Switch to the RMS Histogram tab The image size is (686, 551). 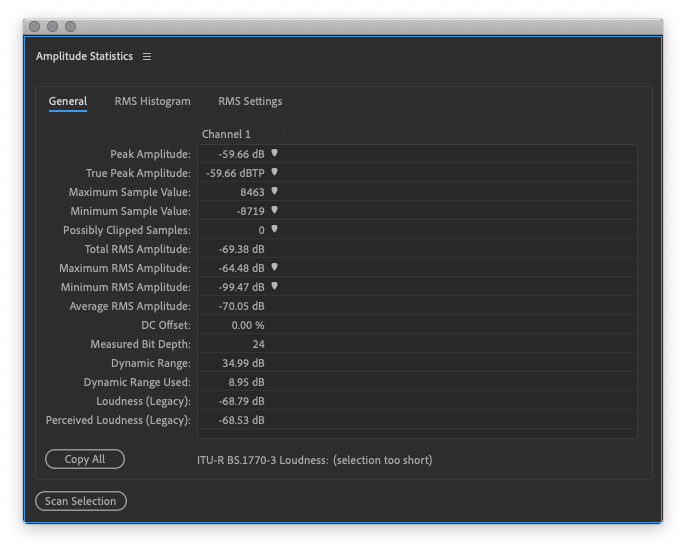(152, 101)
